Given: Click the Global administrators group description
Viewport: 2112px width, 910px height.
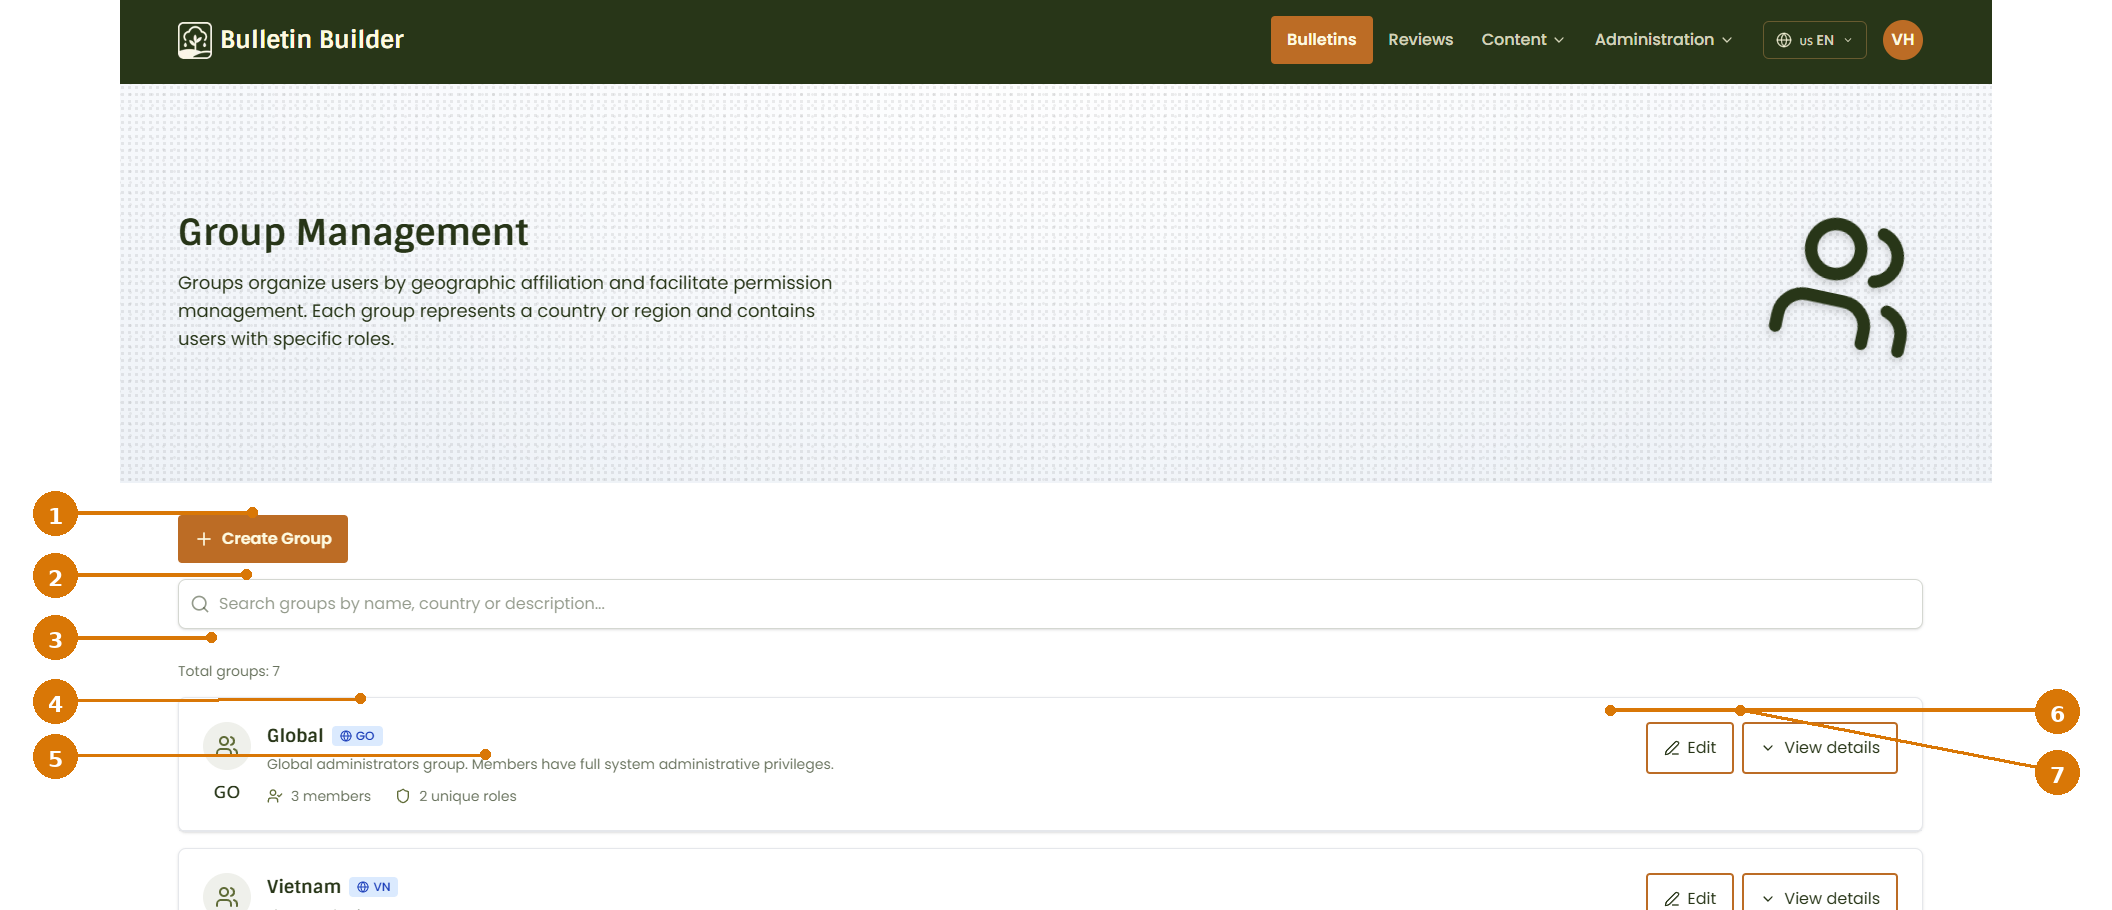Looking at the screenshot, I should 550,765.
